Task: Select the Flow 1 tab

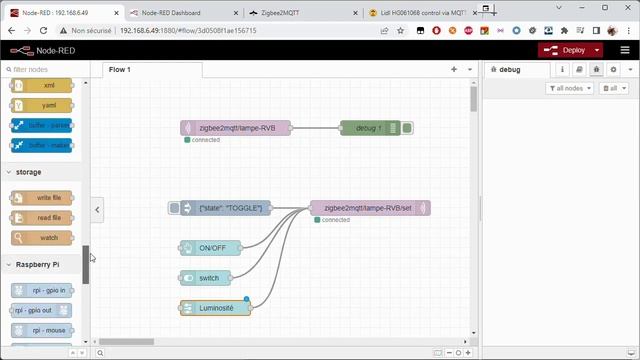Action: [x=152, y=69]
